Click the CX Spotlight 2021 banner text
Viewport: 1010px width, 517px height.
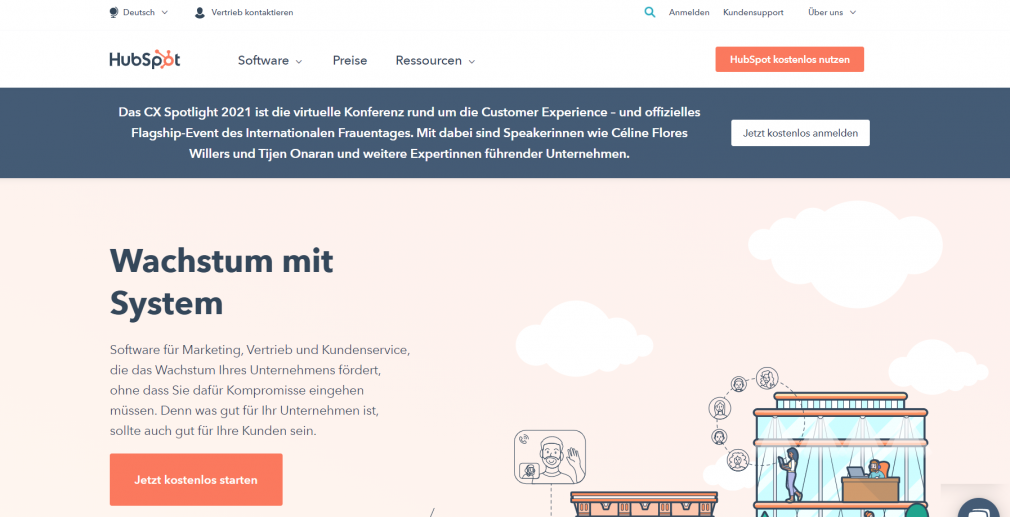pos(410,133)
